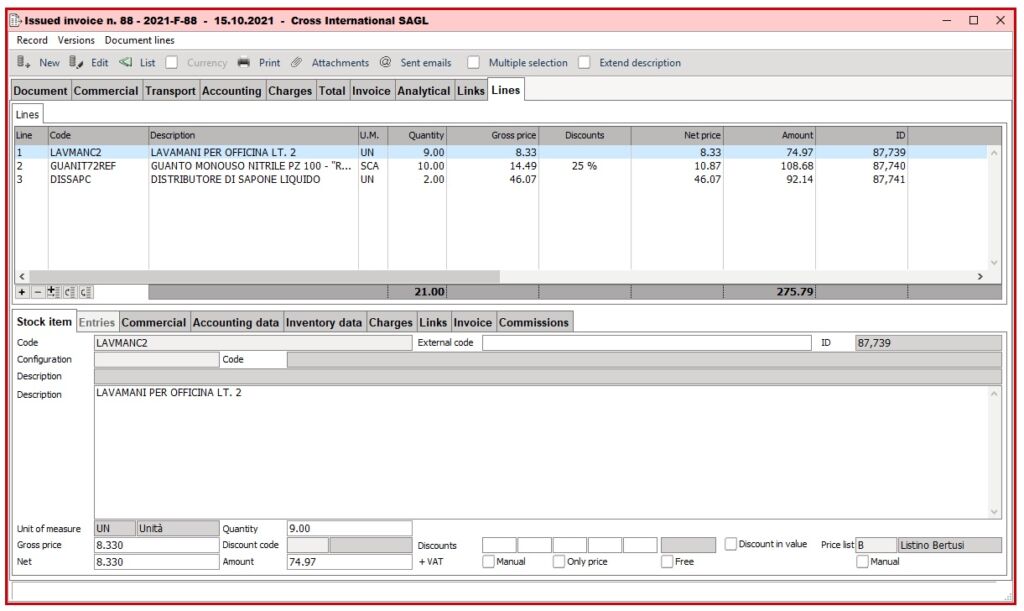The image size is (1024, 611).
Task: Tick the Extend description checkbox
Action: (584, 63)
